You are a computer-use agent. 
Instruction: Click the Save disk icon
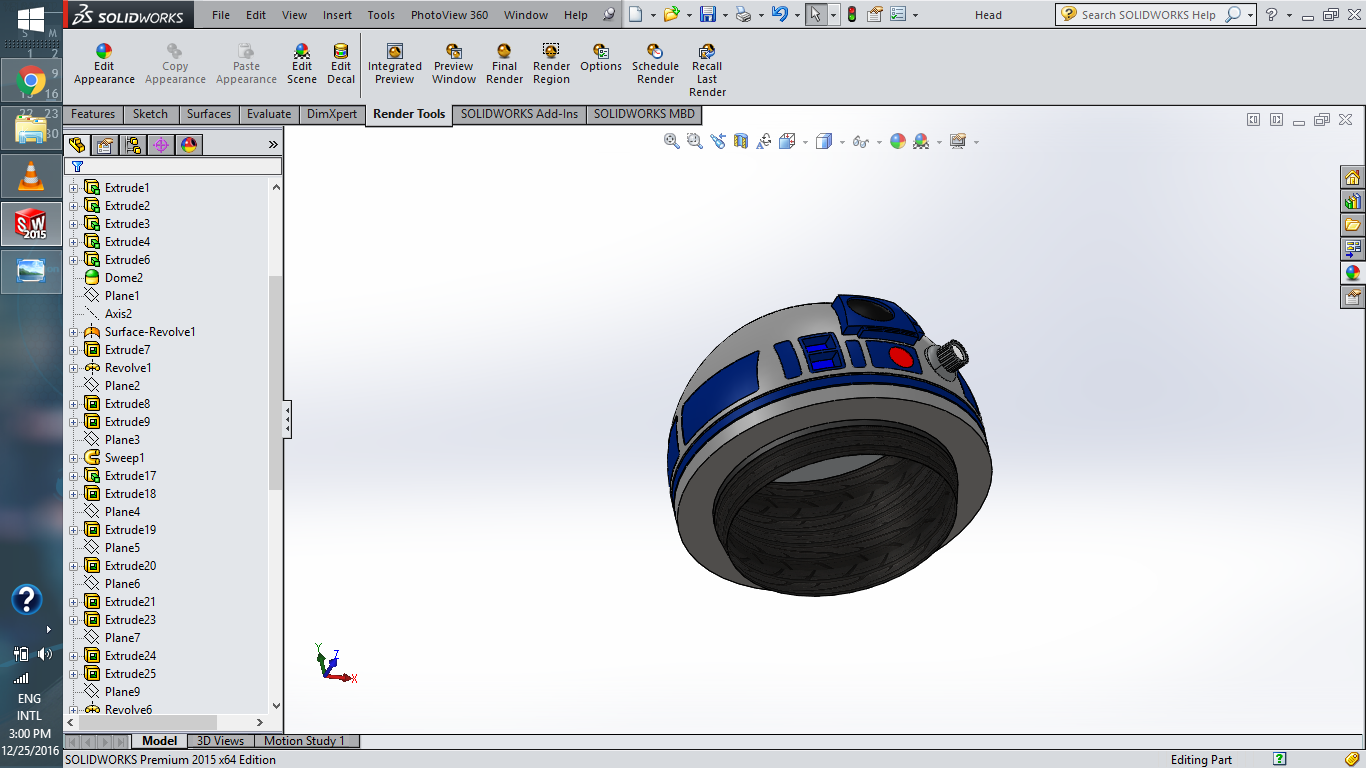click(708, 14)
